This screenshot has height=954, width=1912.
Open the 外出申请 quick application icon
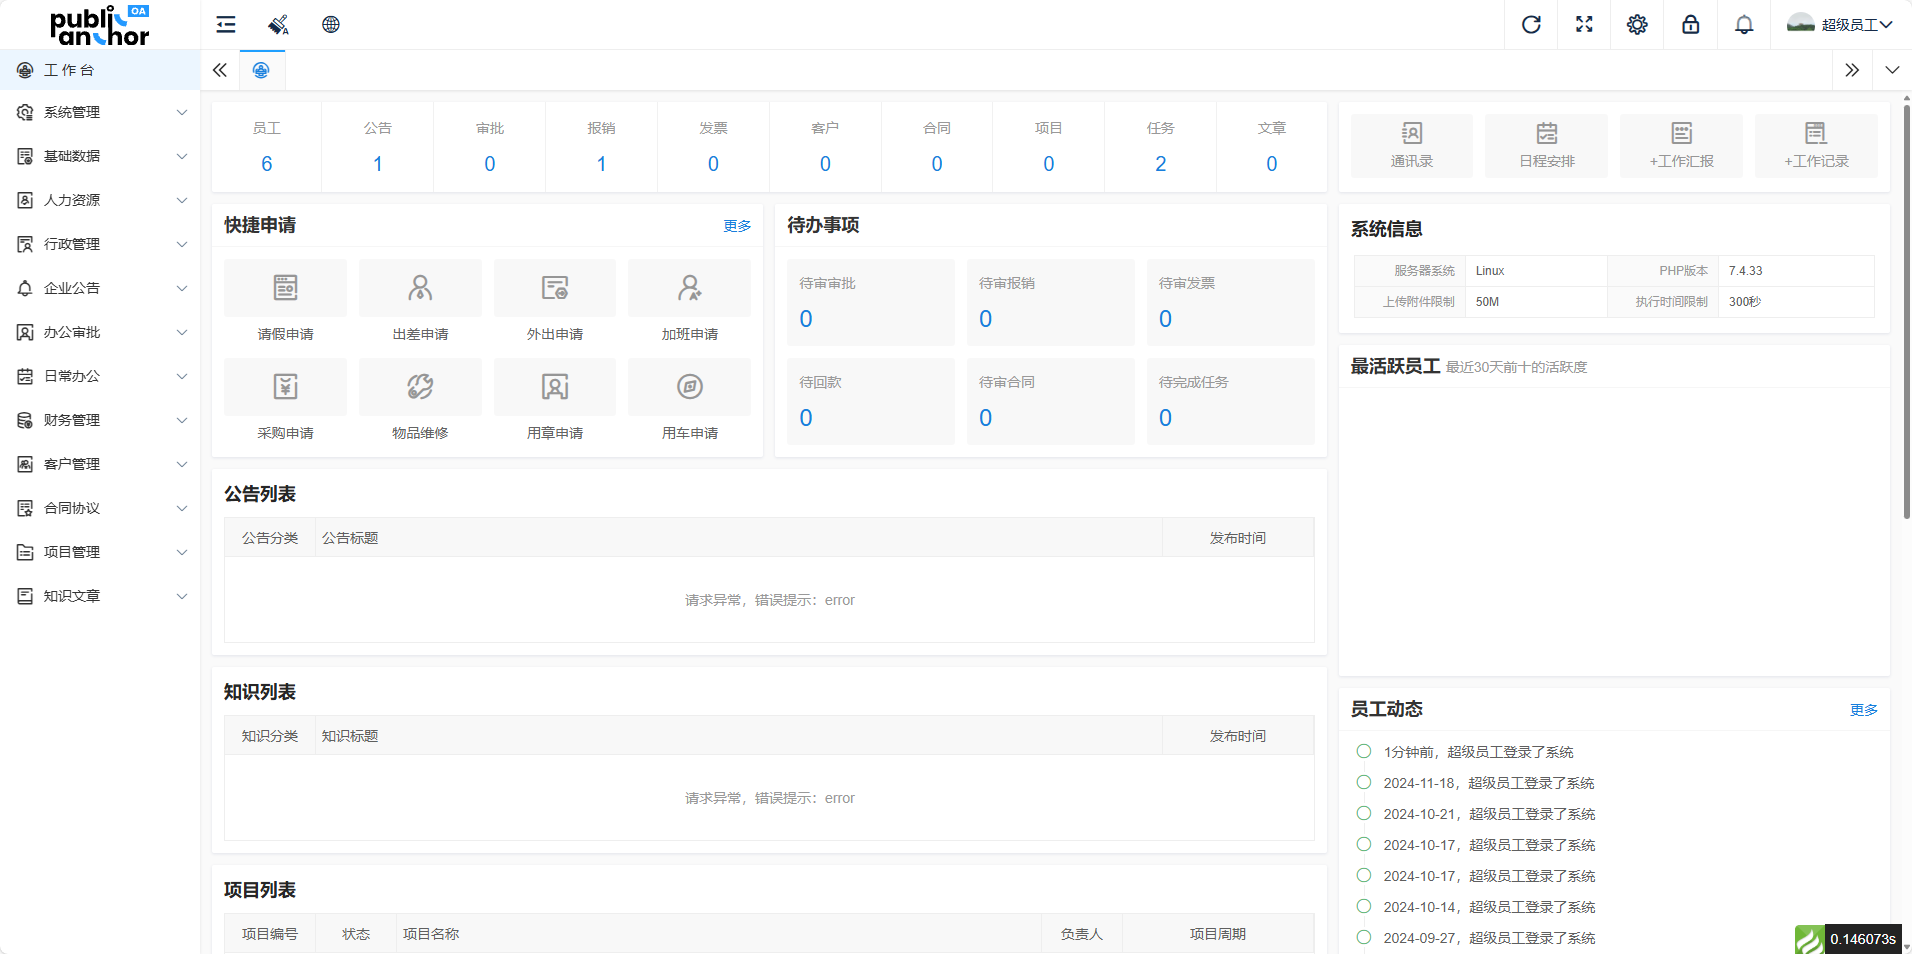[555, 288]
